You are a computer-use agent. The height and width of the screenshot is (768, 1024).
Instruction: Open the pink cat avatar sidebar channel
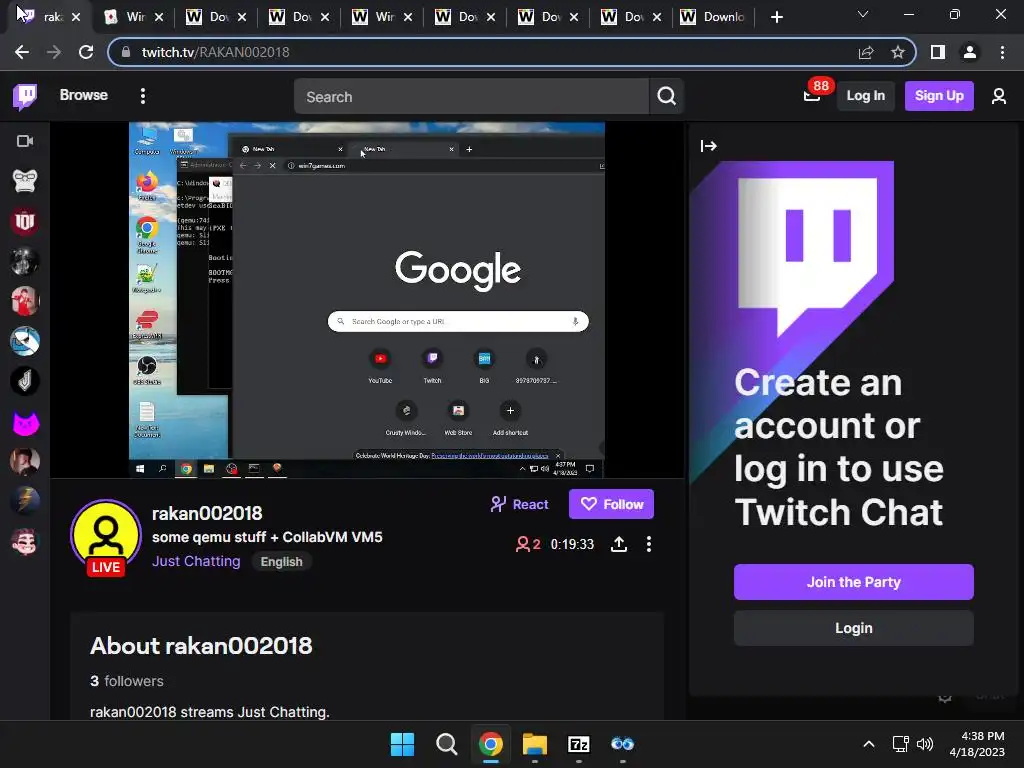(25, 422)
